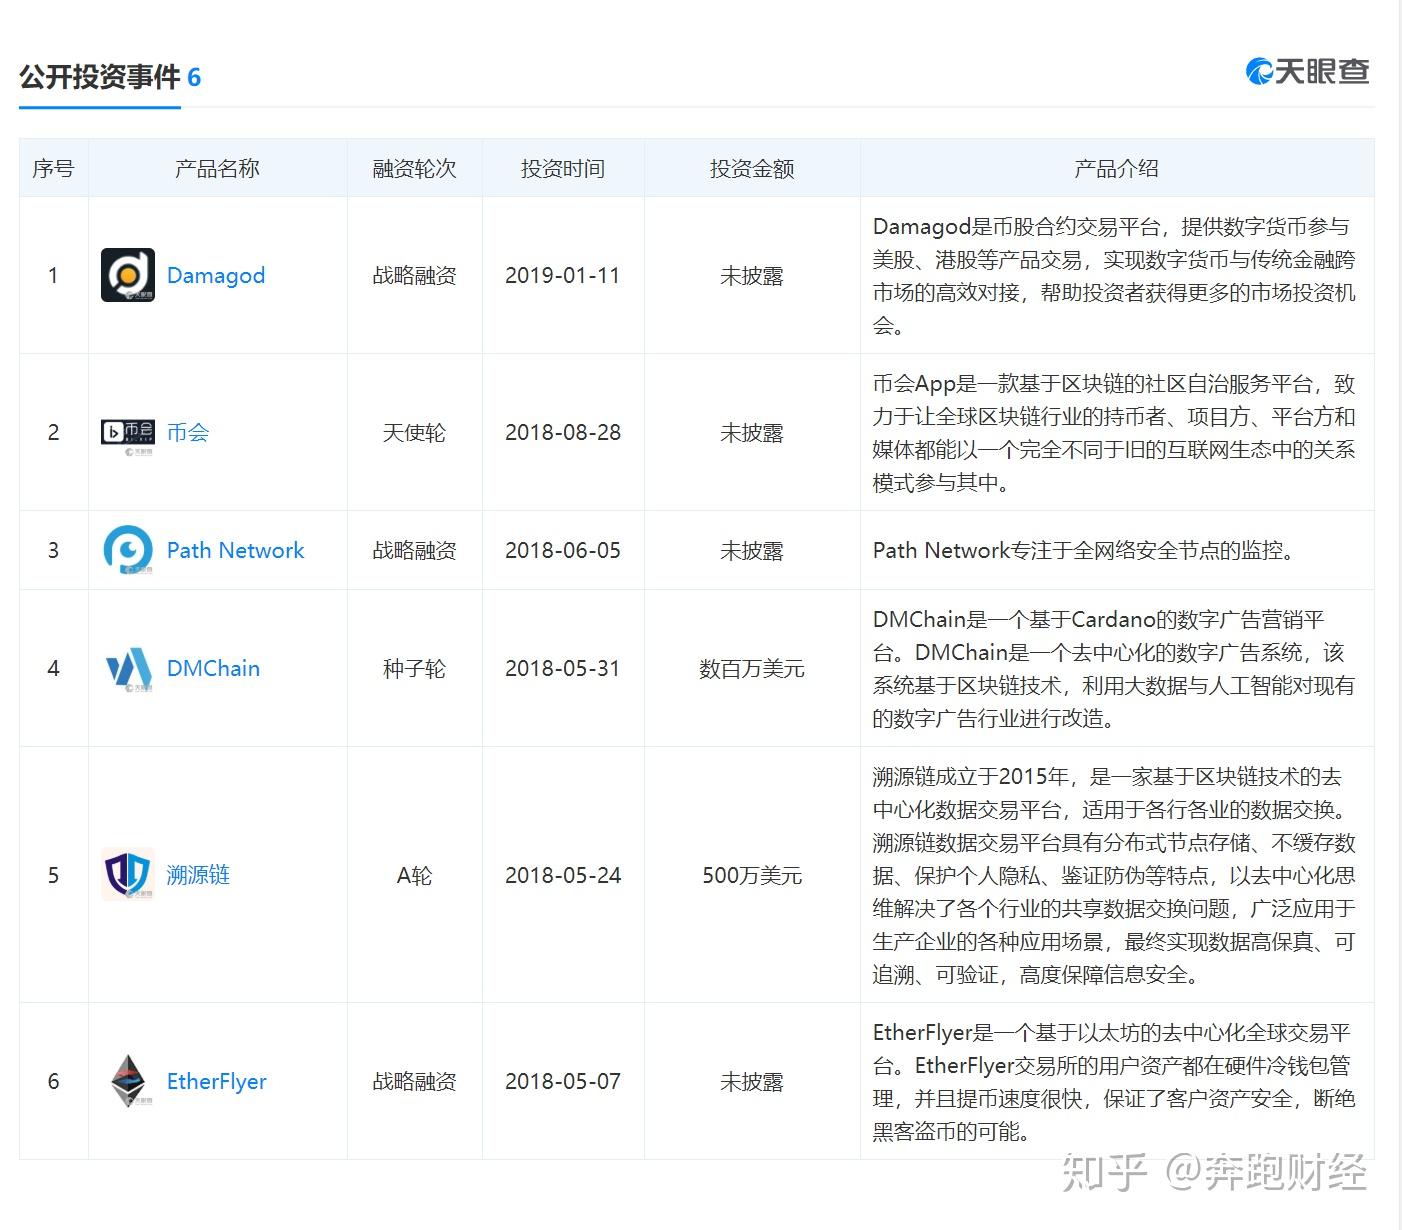The height and width of the screenshot is (1230, 1402).
Task: Click the EtherFlyer description paragraph
Action: (1114, 1081)
